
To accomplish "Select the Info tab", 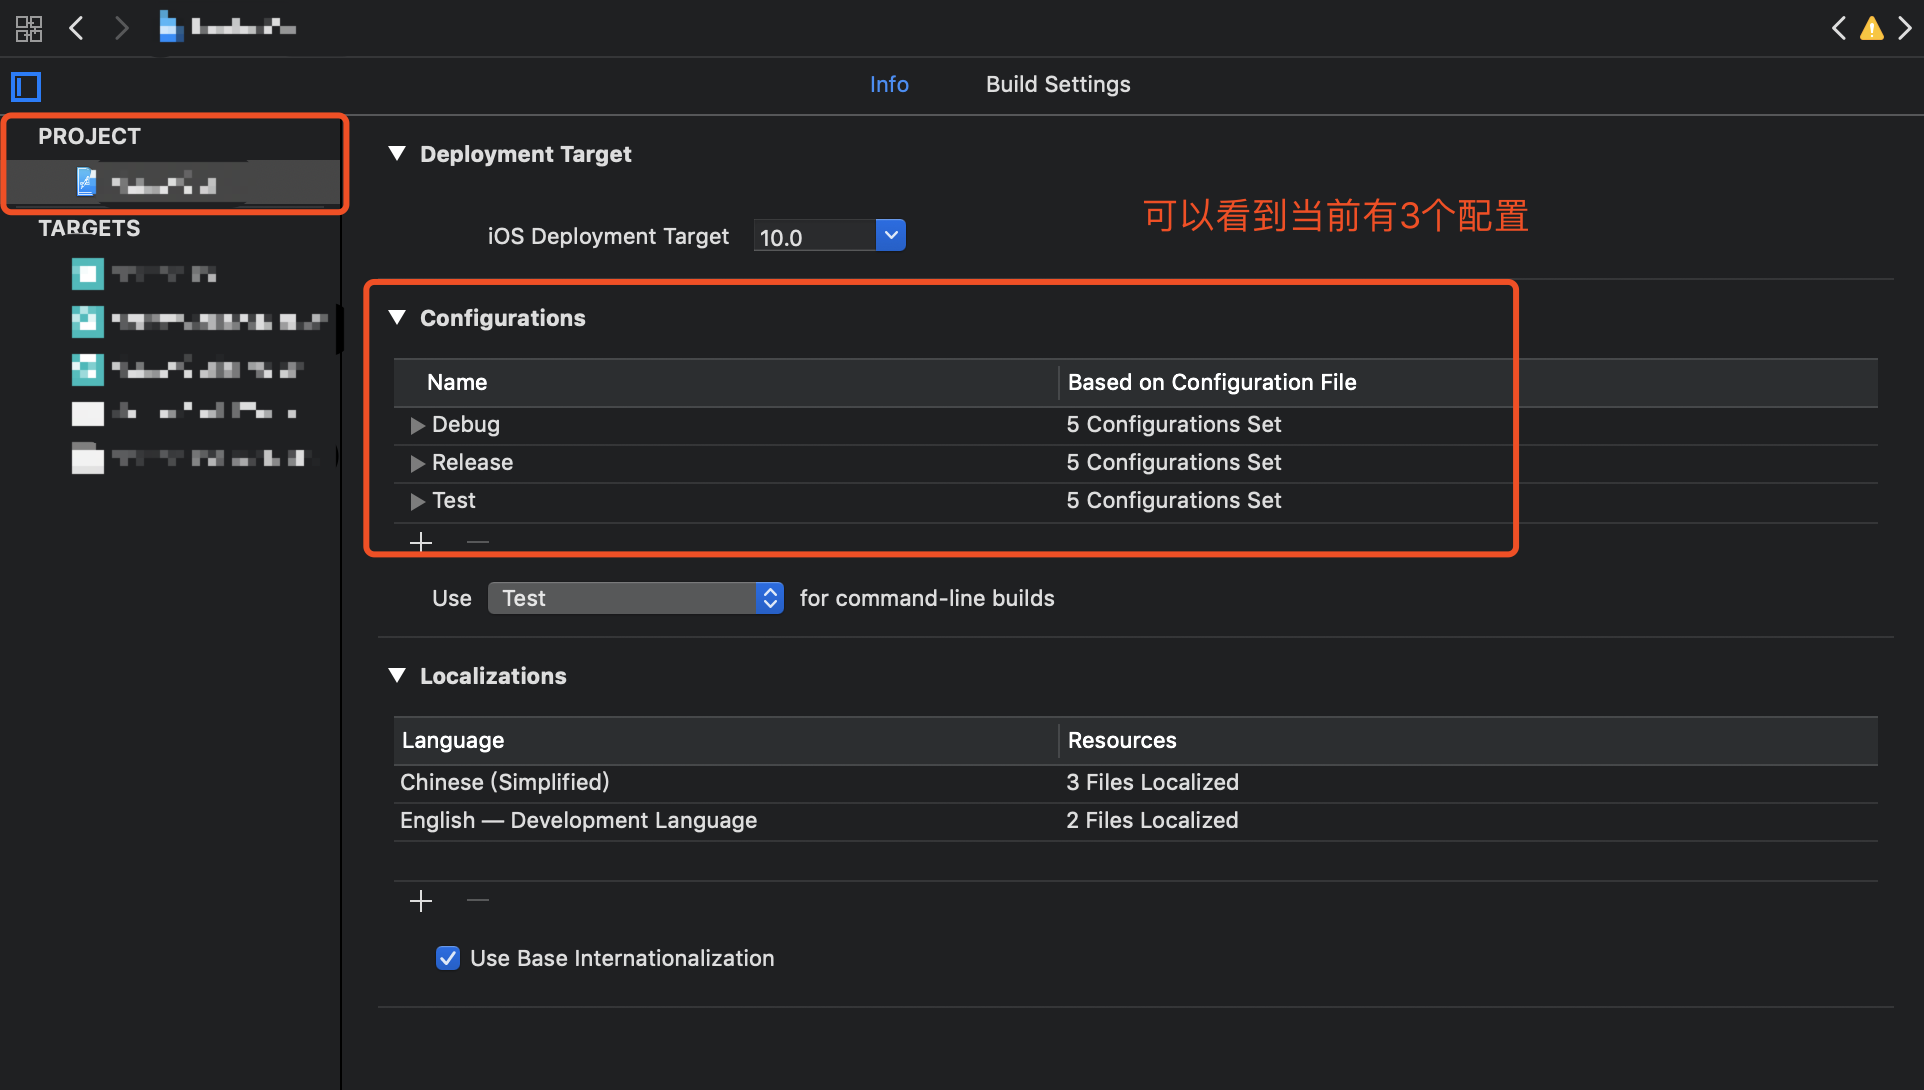I will tap(888, 85).
